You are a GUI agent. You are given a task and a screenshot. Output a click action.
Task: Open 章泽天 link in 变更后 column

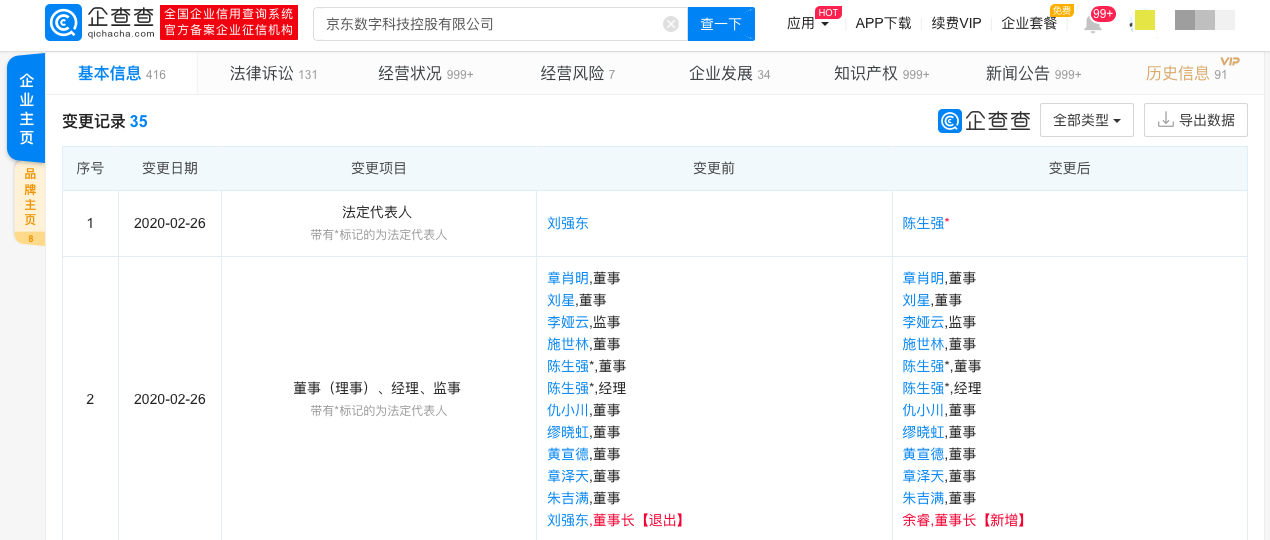coord(923,476)
